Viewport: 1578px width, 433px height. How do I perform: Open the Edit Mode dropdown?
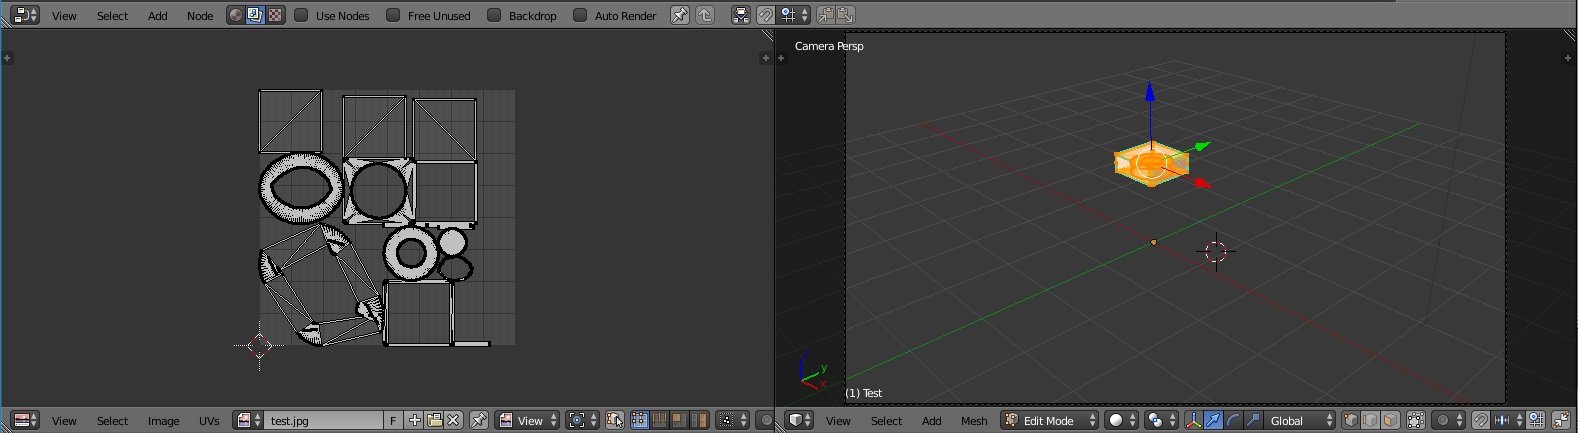1049,420
